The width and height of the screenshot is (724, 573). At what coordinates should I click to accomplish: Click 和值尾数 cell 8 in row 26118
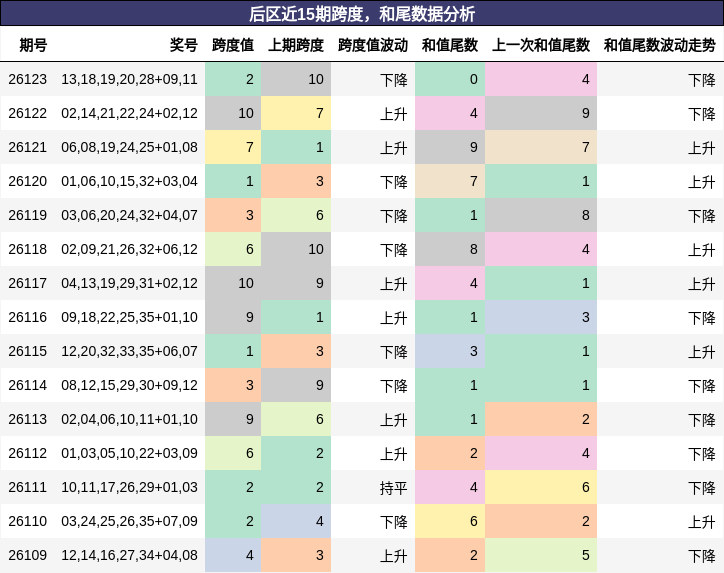(450, 249)
